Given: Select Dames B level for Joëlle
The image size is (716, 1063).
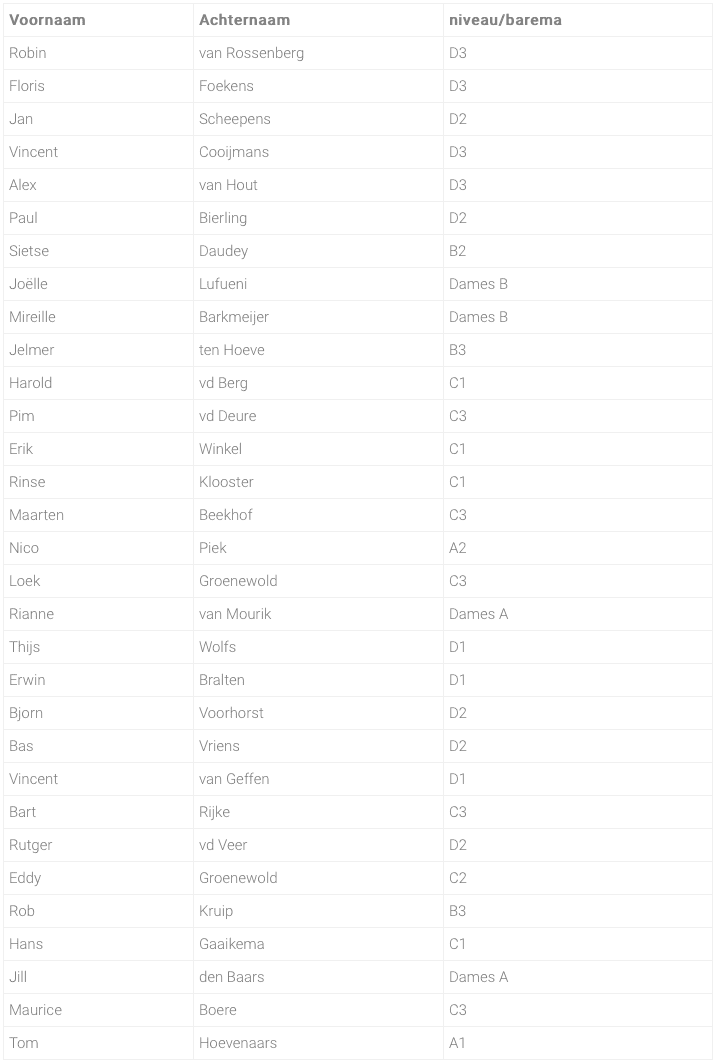Looking at the screenshot, I should (578, 284).
